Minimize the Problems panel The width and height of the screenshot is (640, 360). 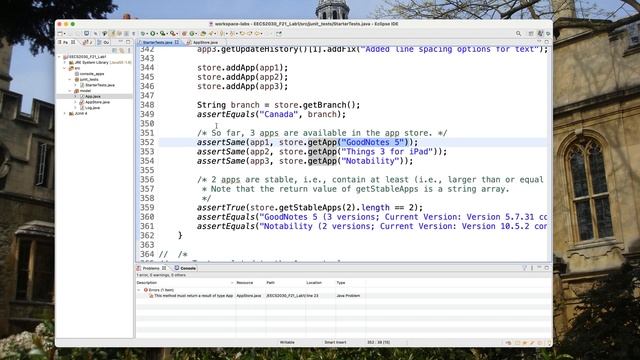point(539,268)
